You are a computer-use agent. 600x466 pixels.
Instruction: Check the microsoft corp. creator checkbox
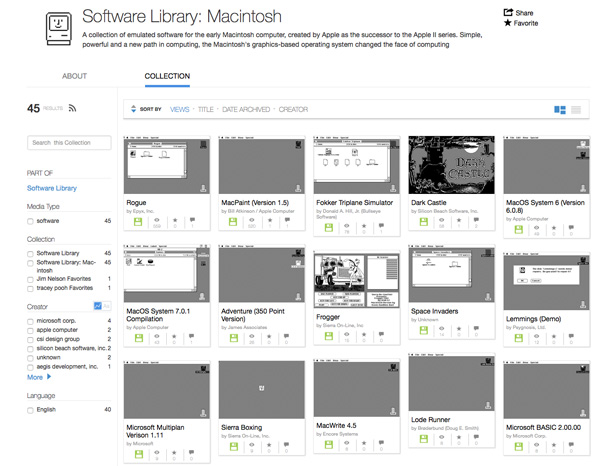click(30, 321)
